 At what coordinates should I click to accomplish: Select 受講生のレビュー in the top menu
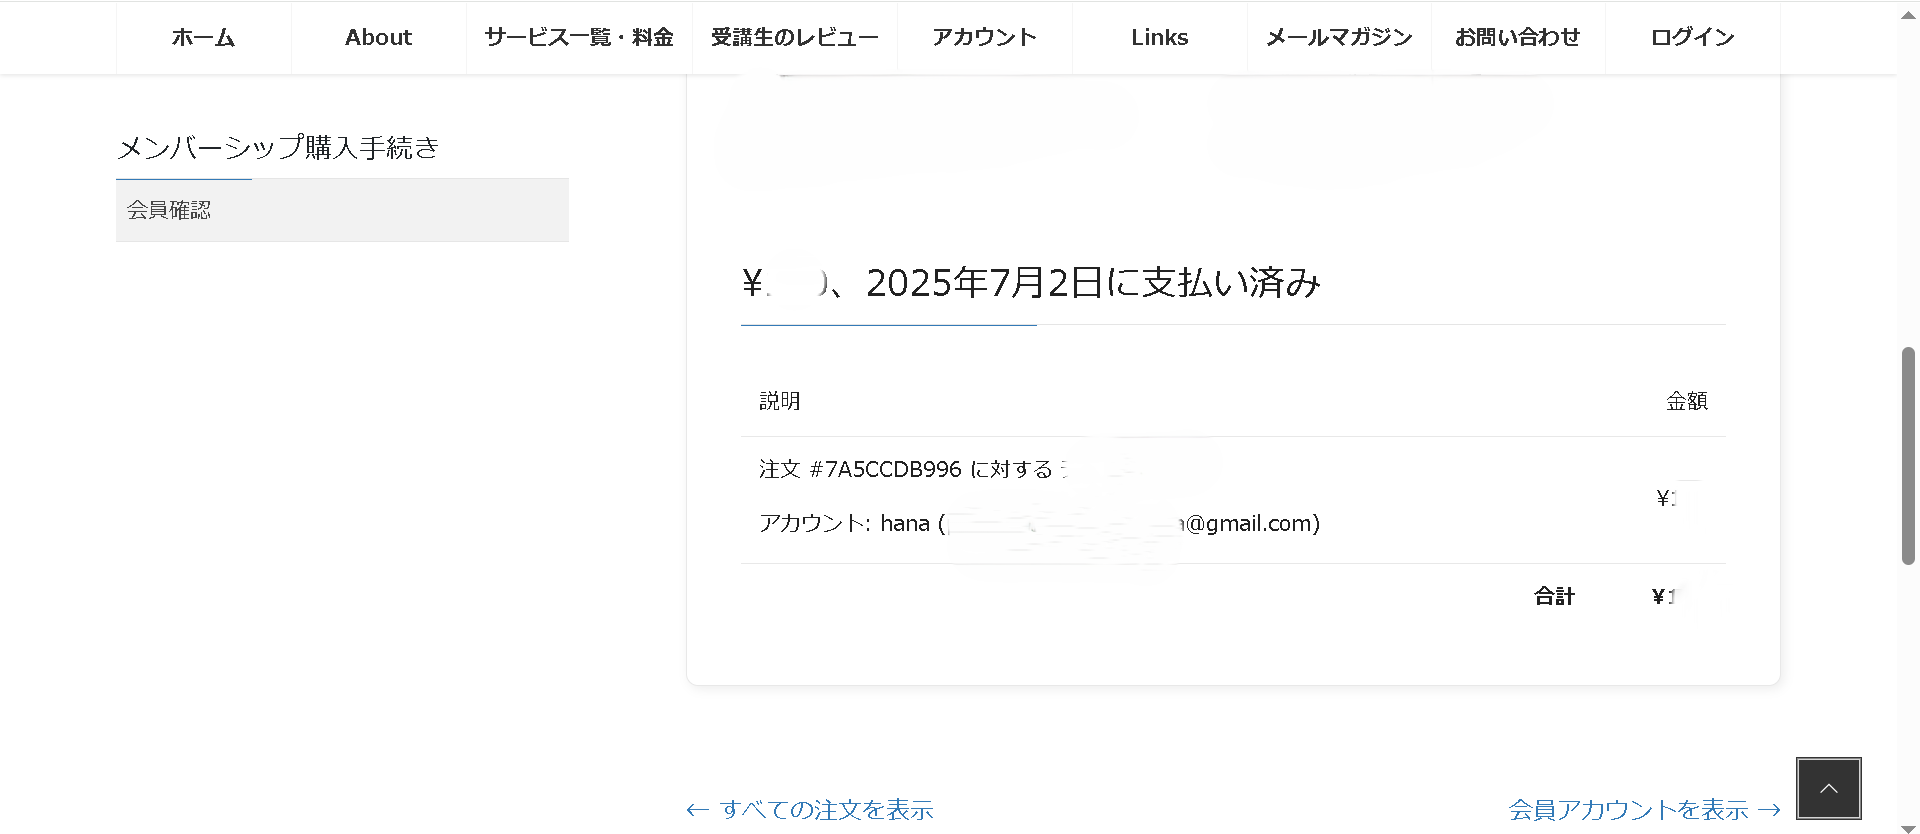794,38
